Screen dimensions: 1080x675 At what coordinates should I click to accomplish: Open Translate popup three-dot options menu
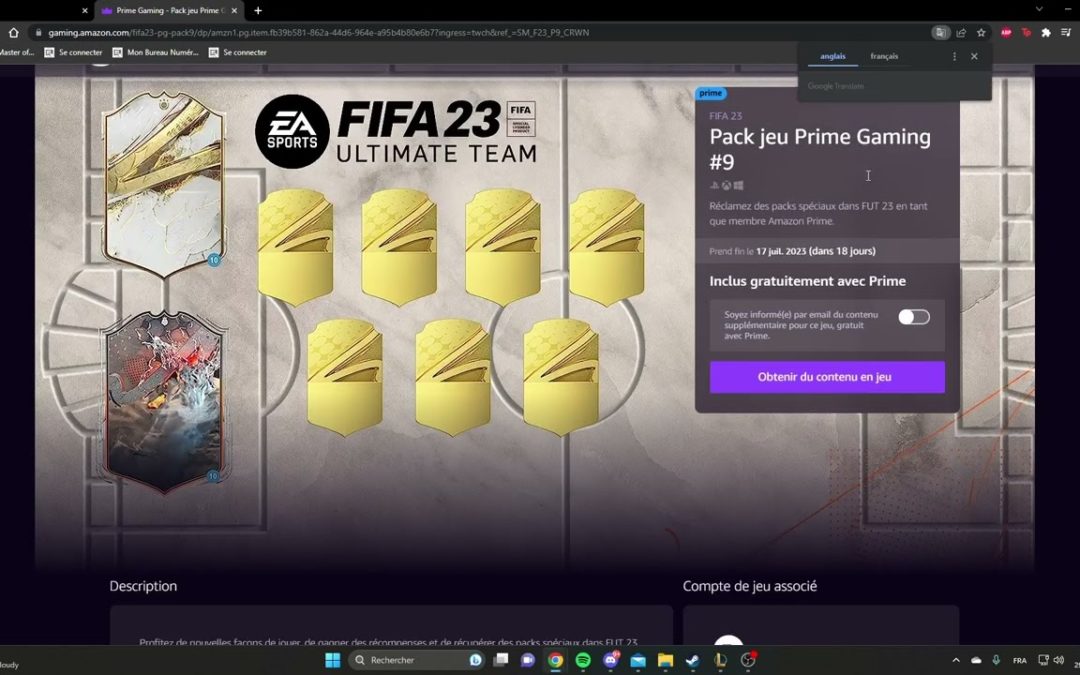[954, 56]
